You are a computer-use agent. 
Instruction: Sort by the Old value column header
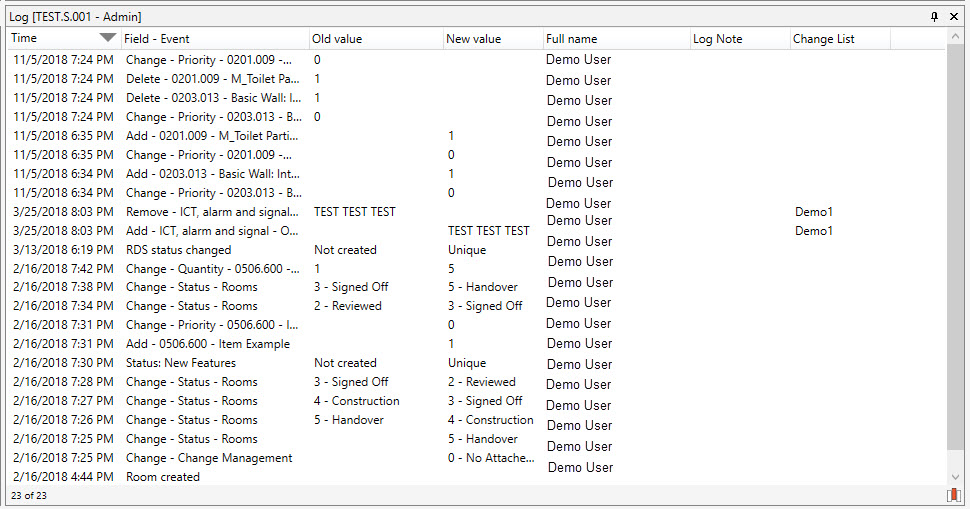[x=375, y=39]
